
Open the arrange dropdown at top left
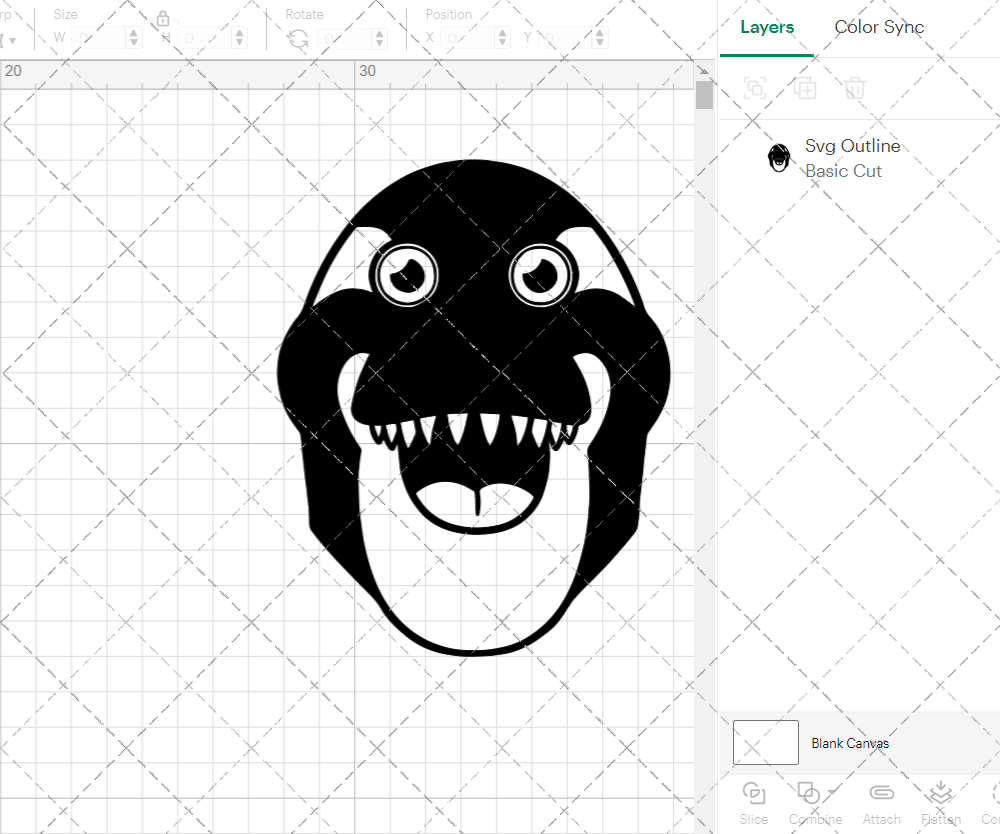[x=13, y=38]
